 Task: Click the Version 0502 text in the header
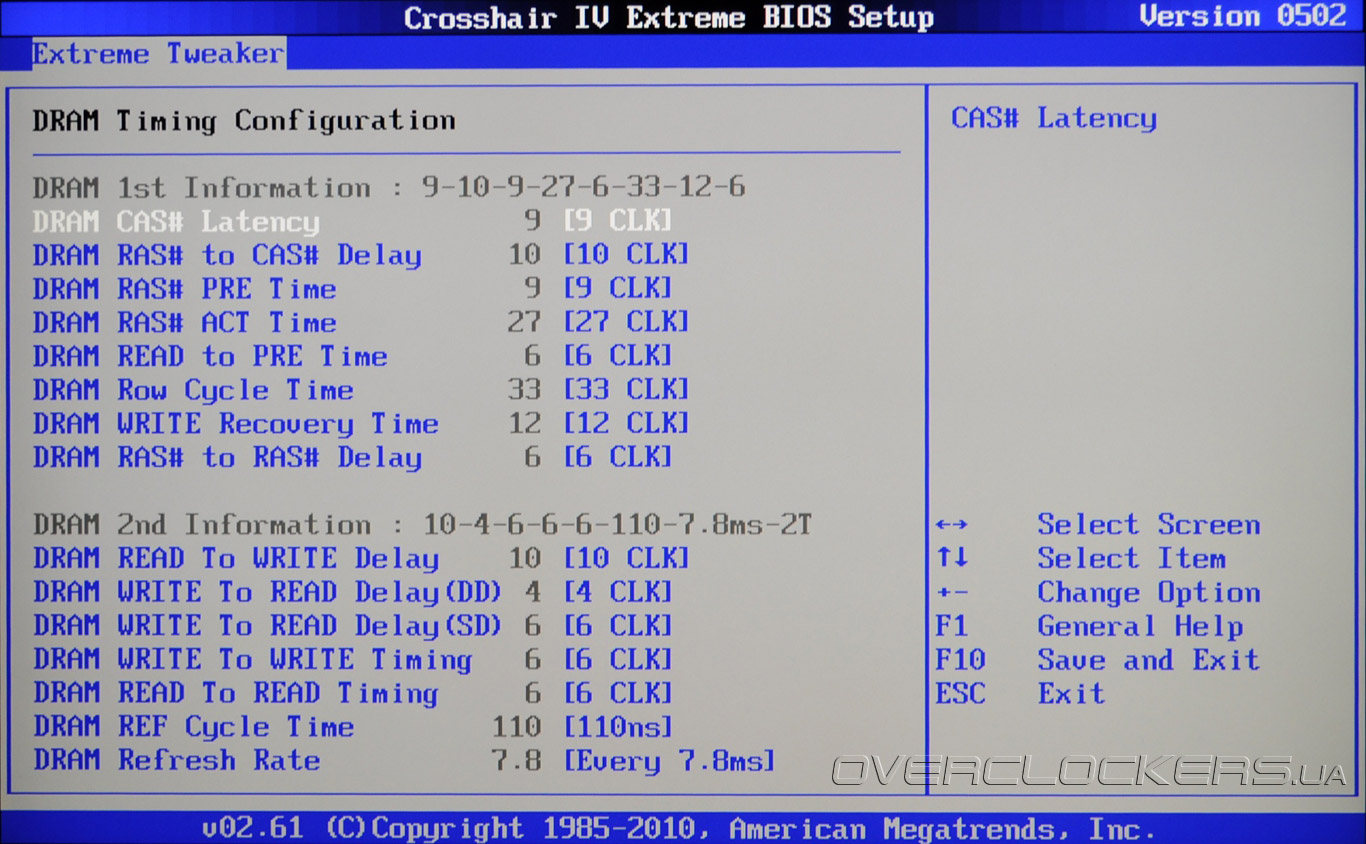coord(1243,17)
